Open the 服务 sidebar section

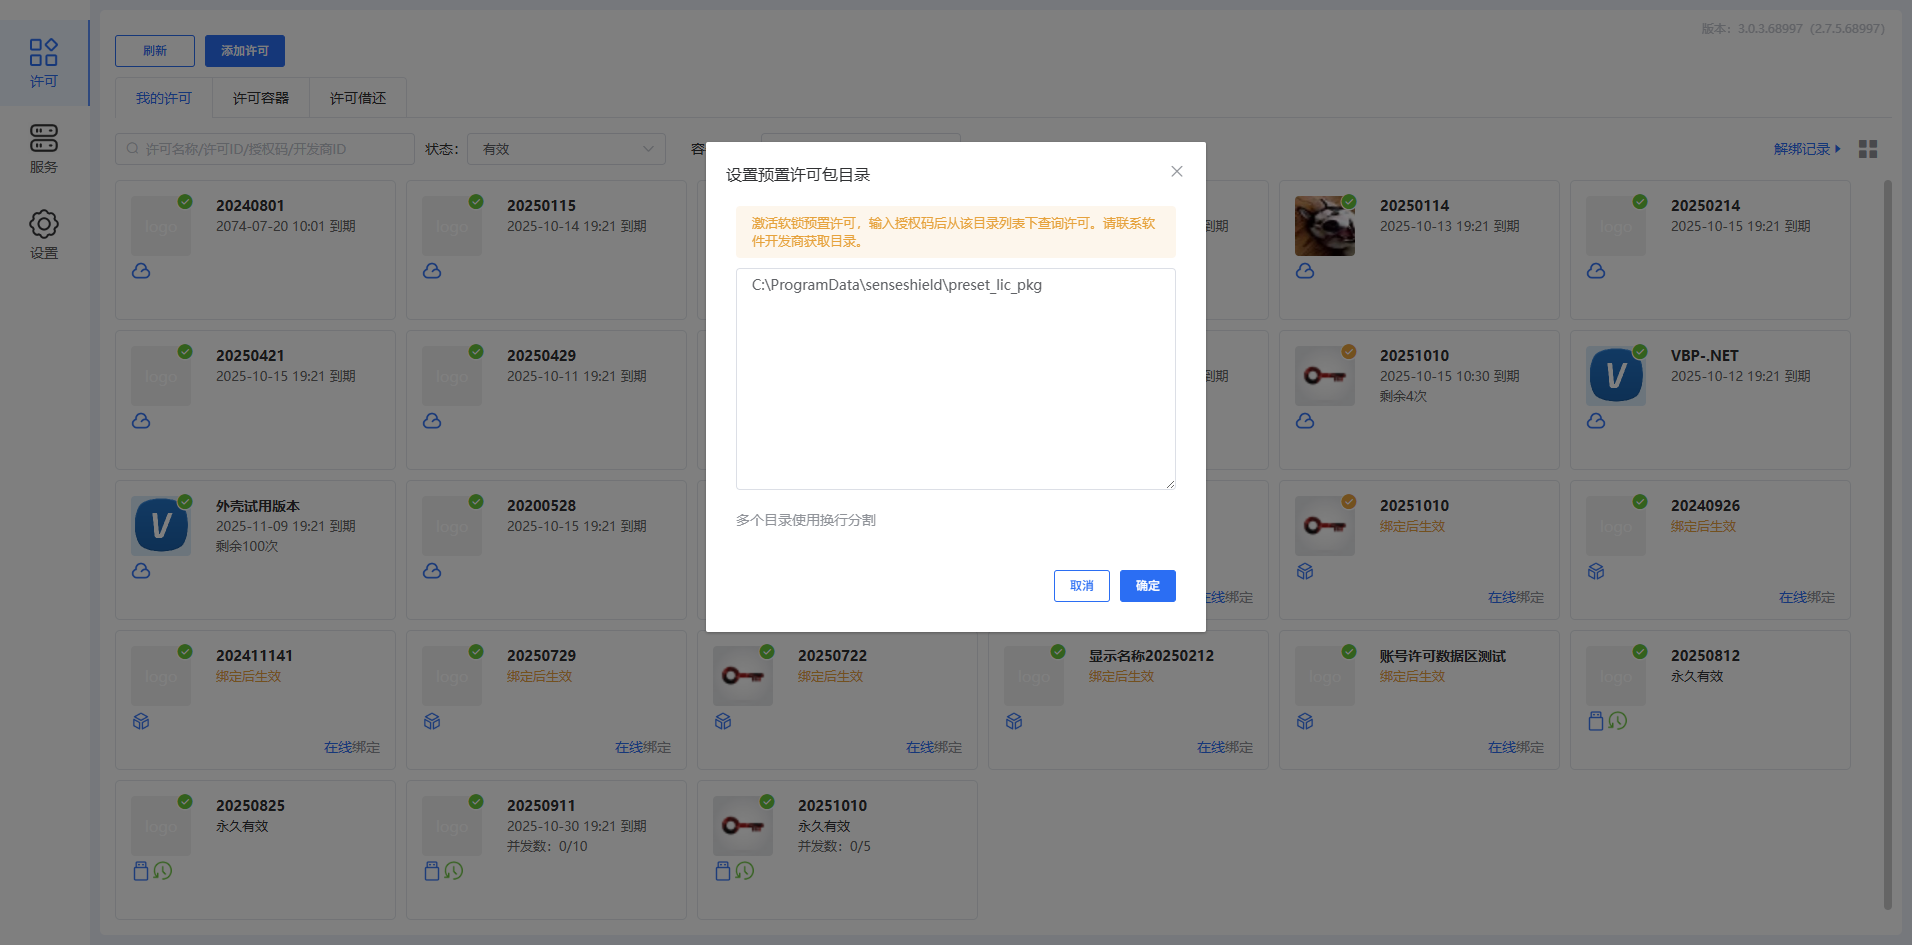[44, 149]
